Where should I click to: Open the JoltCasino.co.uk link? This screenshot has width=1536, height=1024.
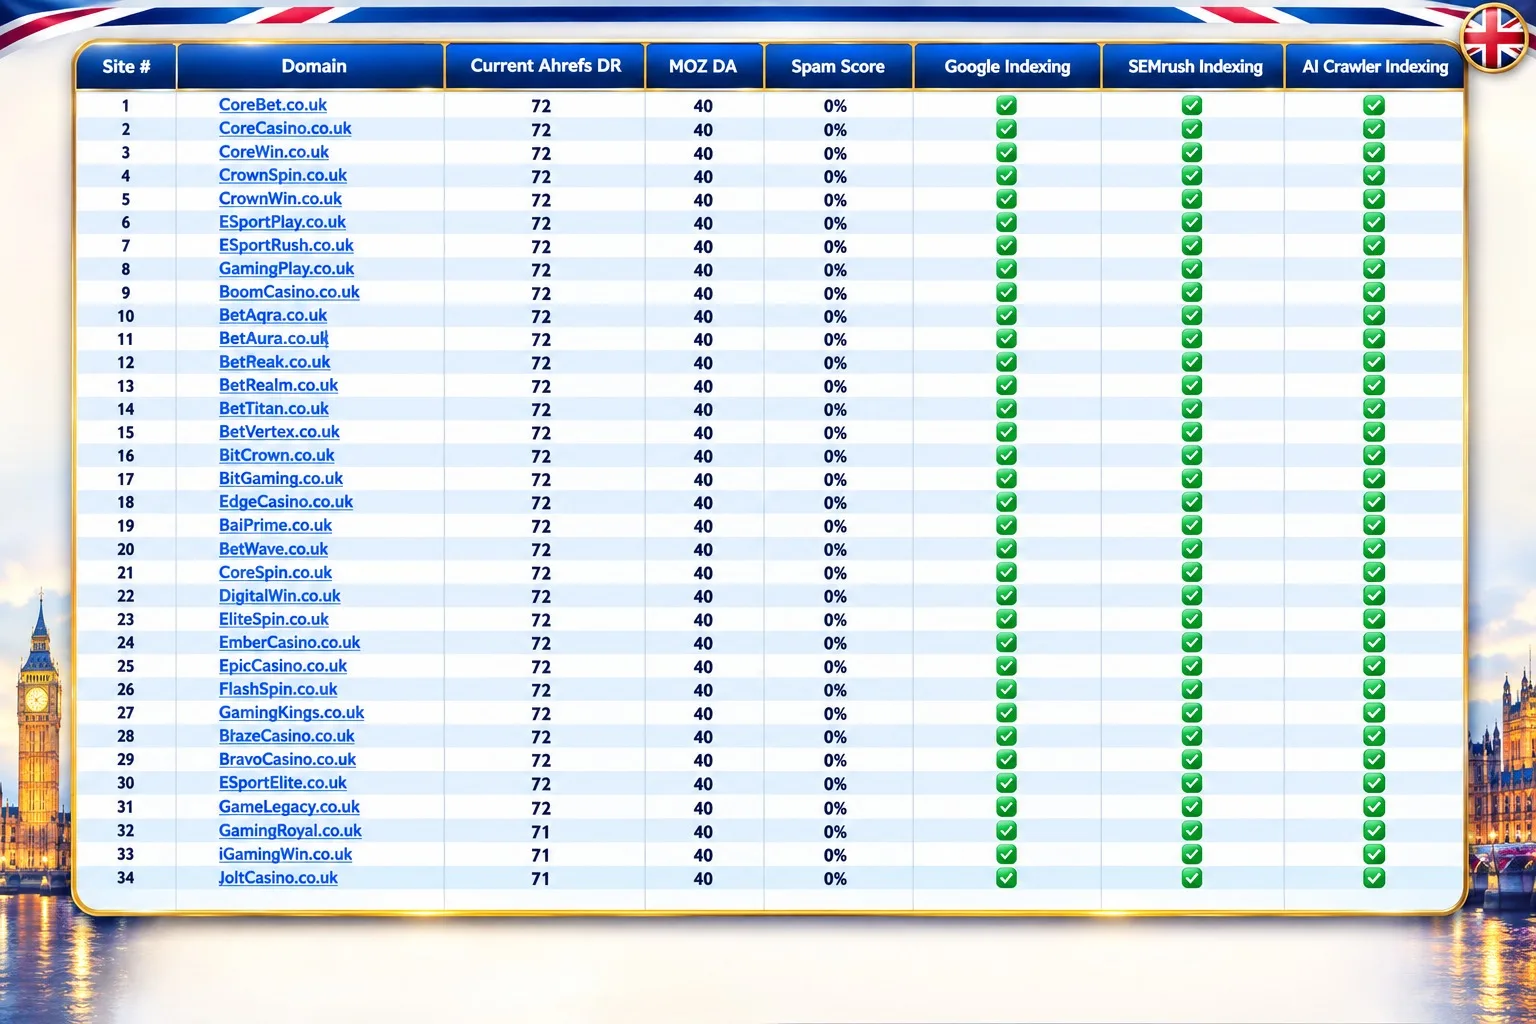click(278, 878)
